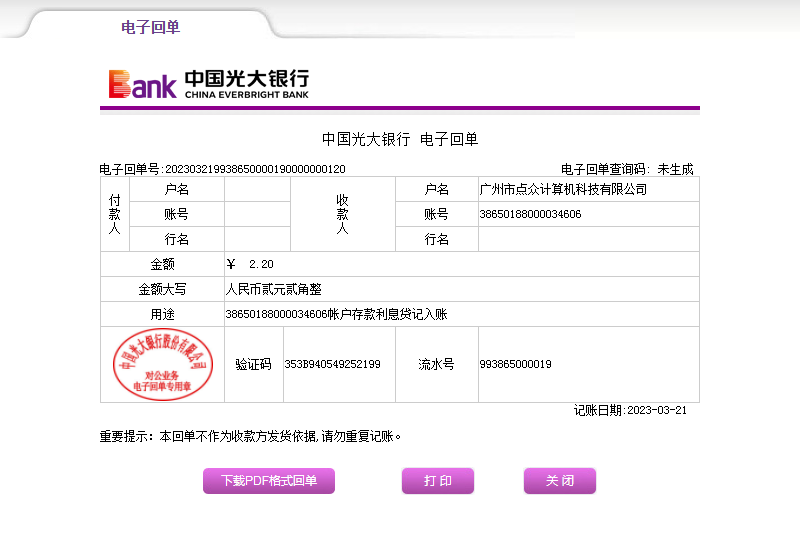Click the 收款人 label cell
Viewport: 800px width, 534px height.
(342, 214)
